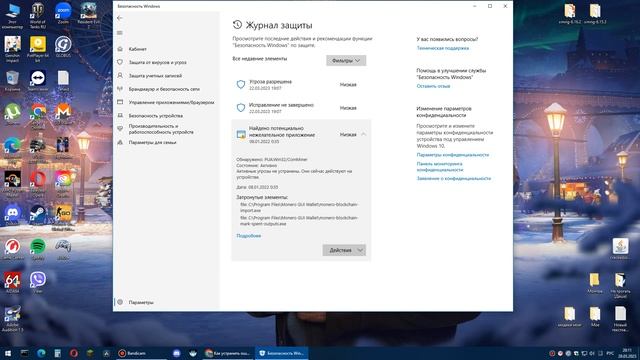Click the app icon of the unwanted application entry
The image size is (640, 360).
(241, 134)
